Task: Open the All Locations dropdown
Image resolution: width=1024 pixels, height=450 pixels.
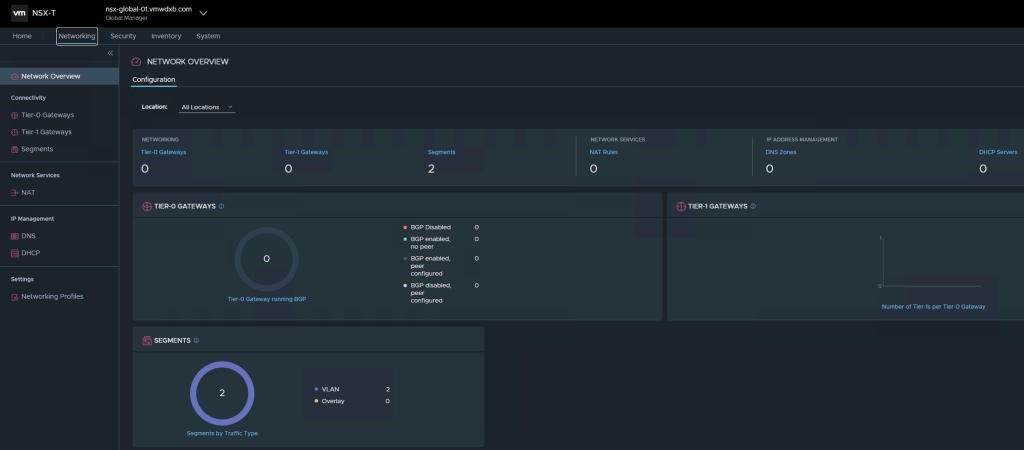Action: [207, 106]
